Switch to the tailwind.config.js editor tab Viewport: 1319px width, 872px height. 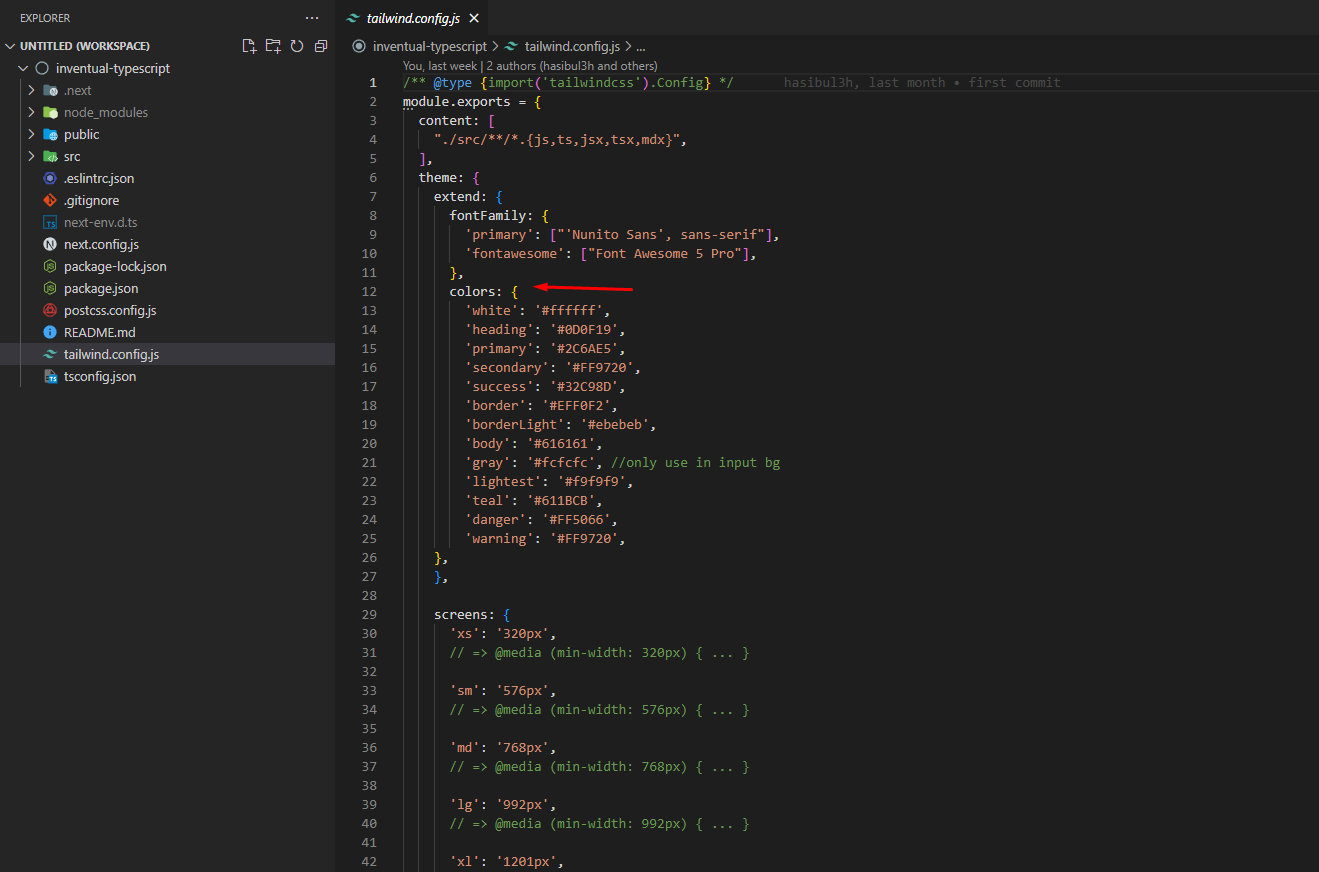click(x=413, y=18)
